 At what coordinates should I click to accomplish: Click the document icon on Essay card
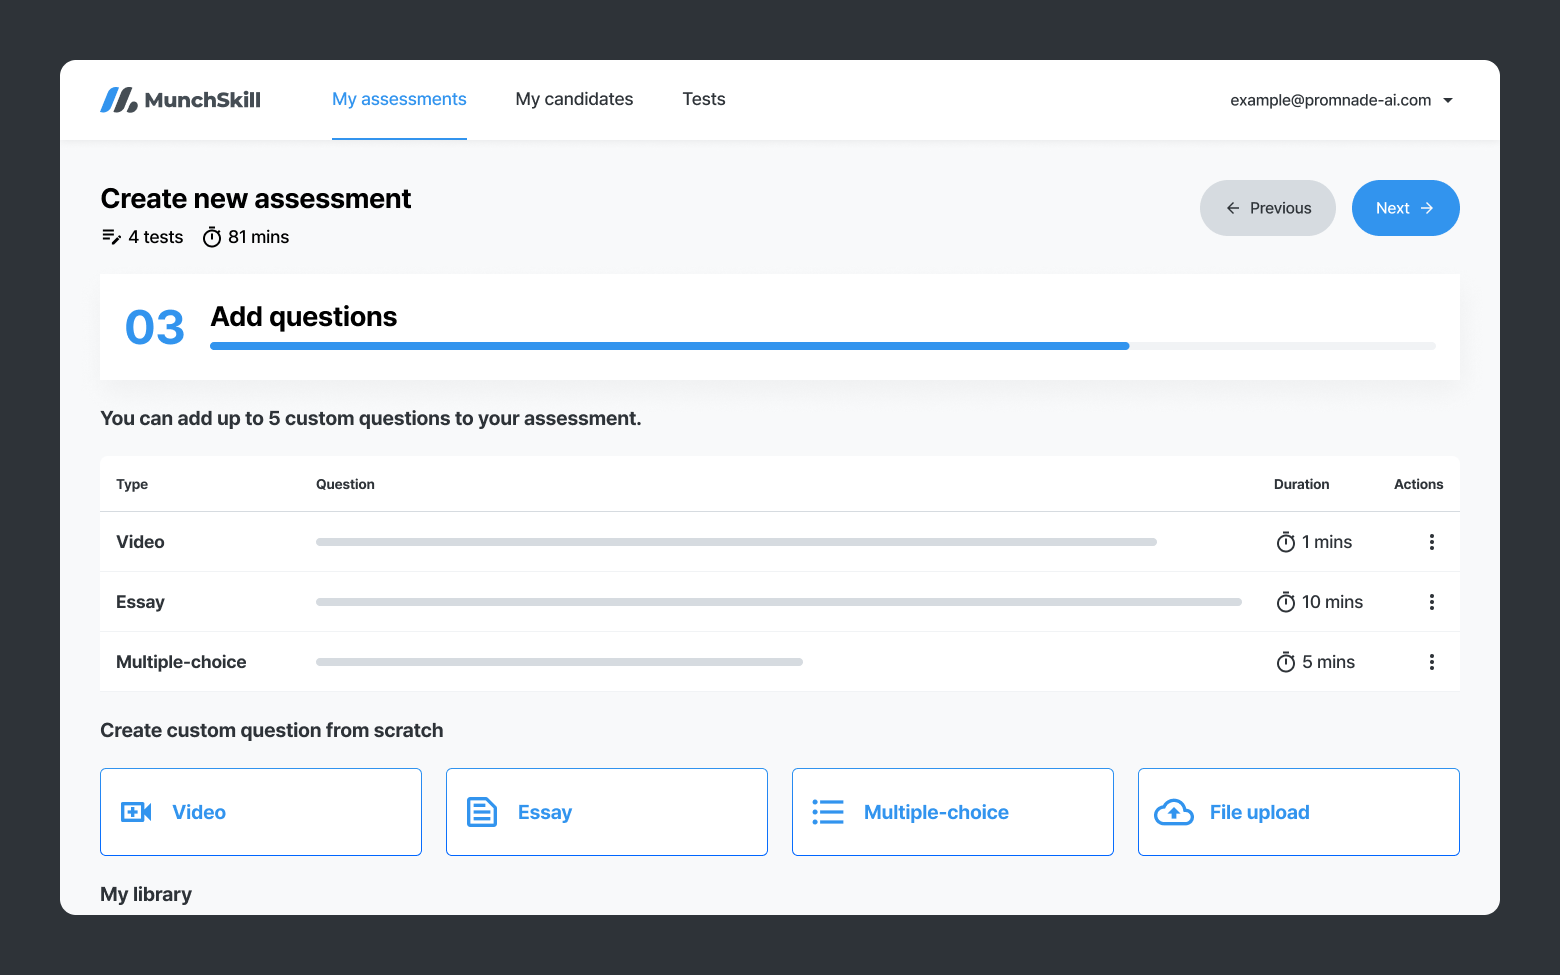click(x=482, y=812)
